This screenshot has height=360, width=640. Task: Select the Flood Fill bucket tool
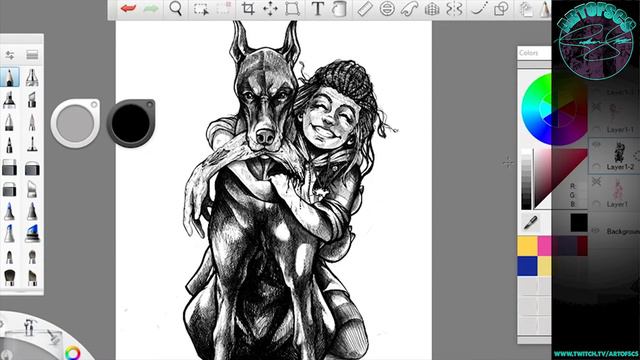coord(339,9)
